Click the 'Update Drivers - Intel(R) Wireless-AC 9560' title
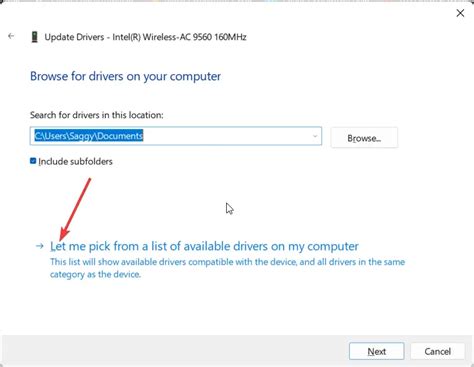This screenshot has height=367, width=474. coord(145,37)
